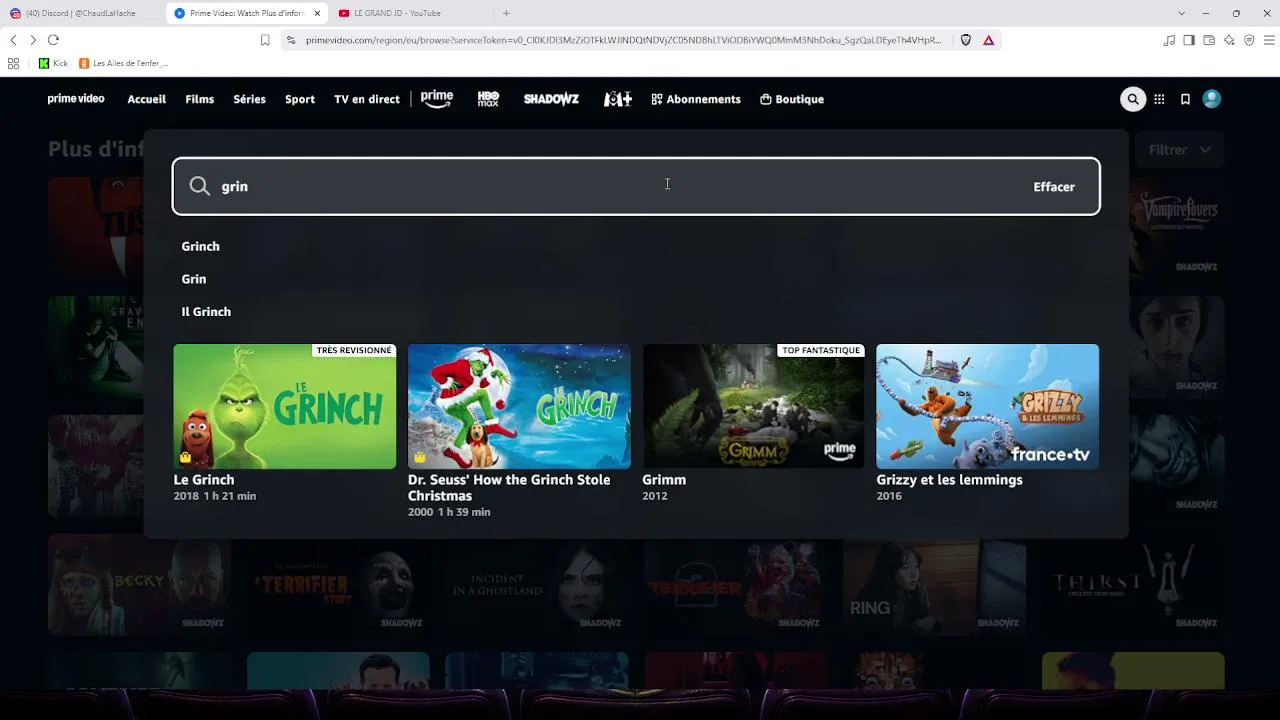This screenshot has height=720, width=1280.
Task: Choose the Grinch search suggestion
Action: point(201,246)
